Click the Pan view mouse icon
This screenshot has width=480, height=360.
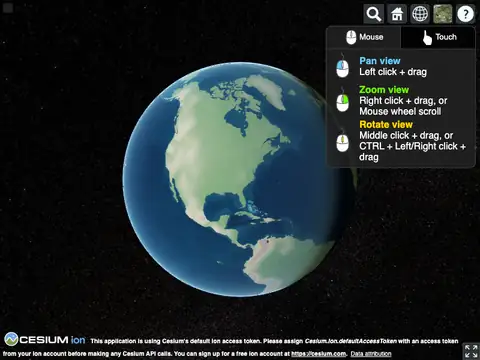(342, 66)
